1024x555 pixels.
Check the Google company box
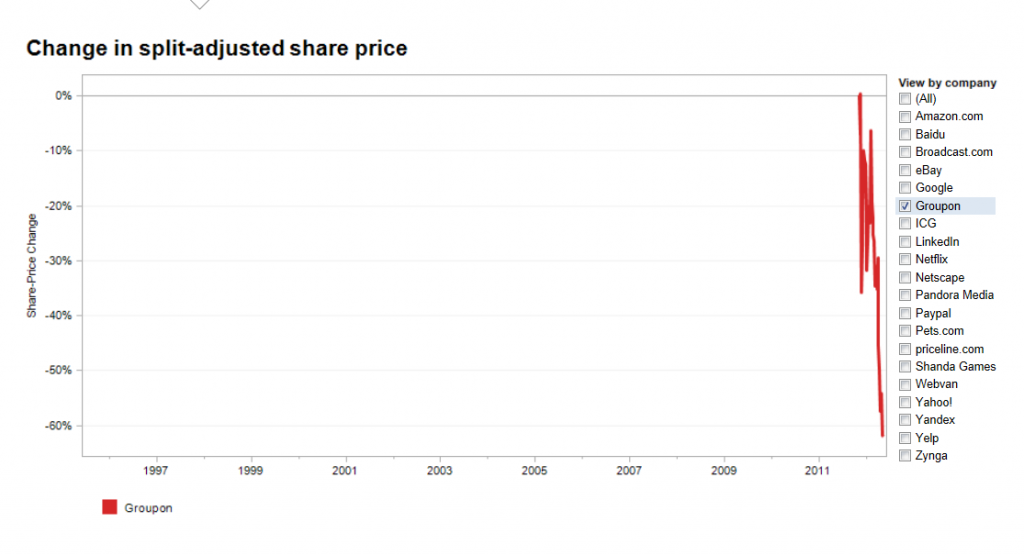pyautogui.click(x=905, y=188)
